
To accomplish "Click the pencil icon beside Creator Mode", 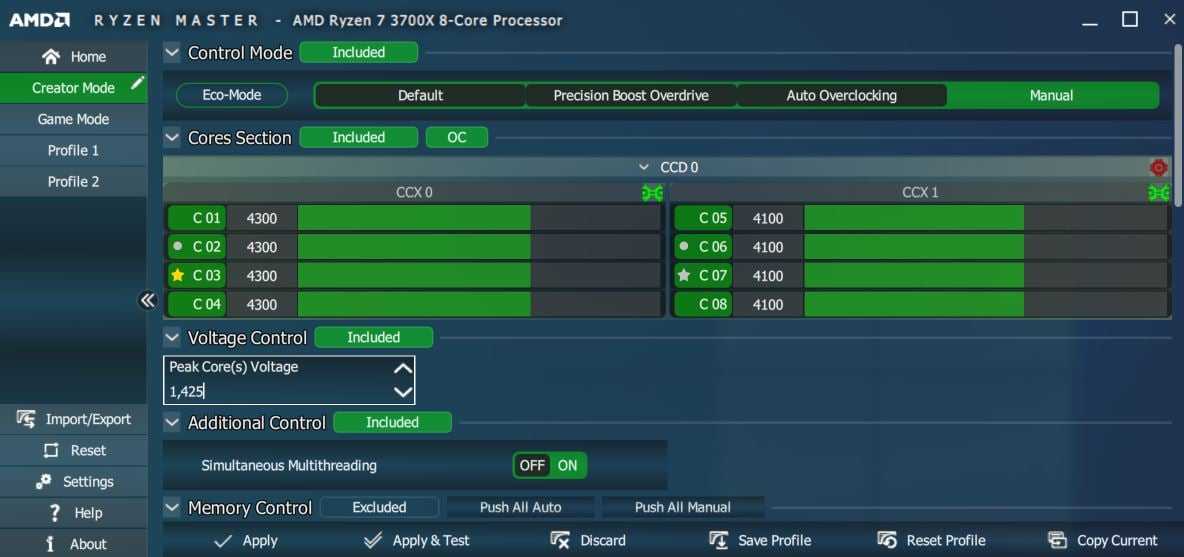I will (x=137, y=84).
